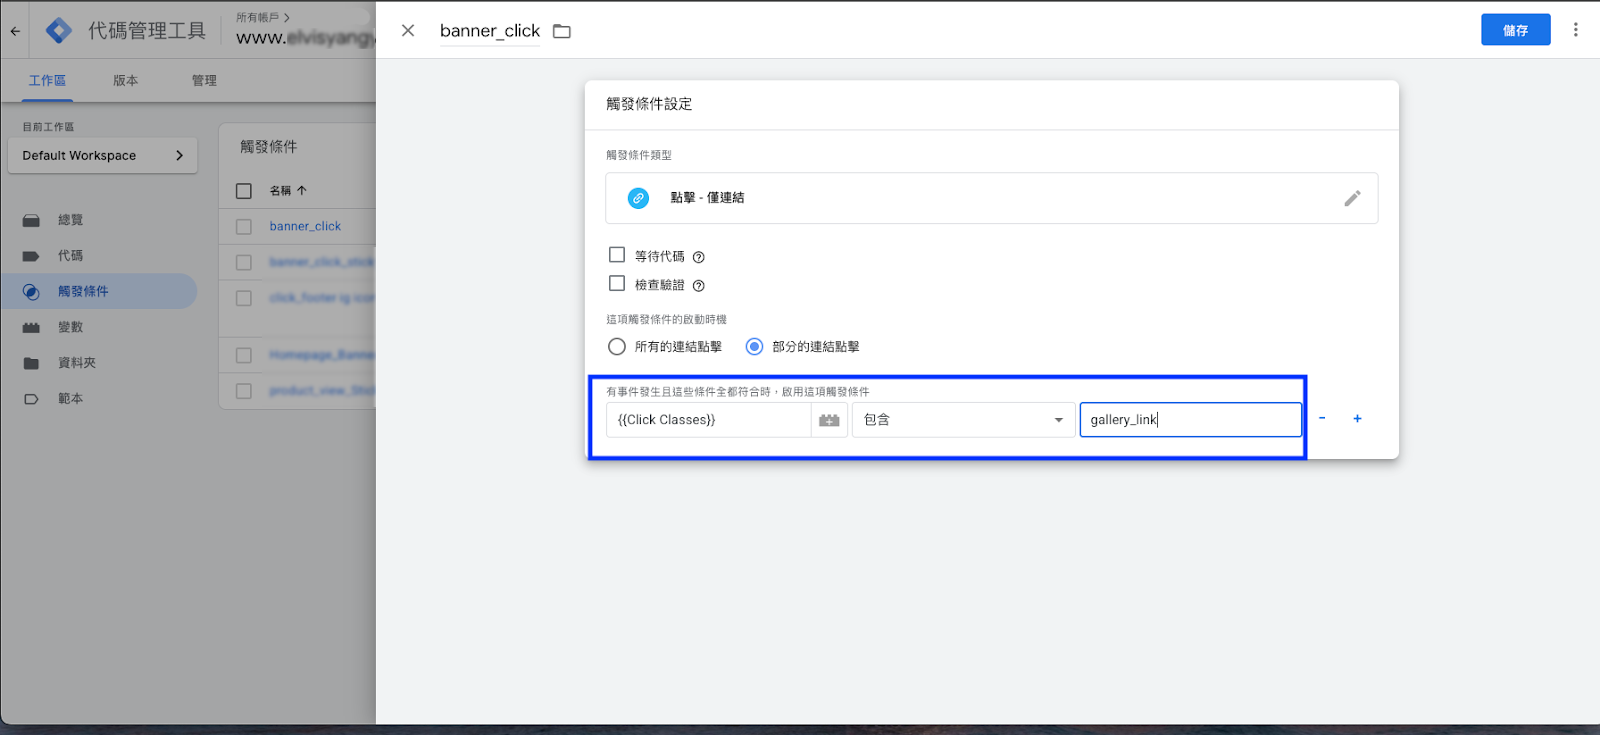Click the link-click trigger type icon
This screenshot has width=1600, height=735.
coord(638,198)
